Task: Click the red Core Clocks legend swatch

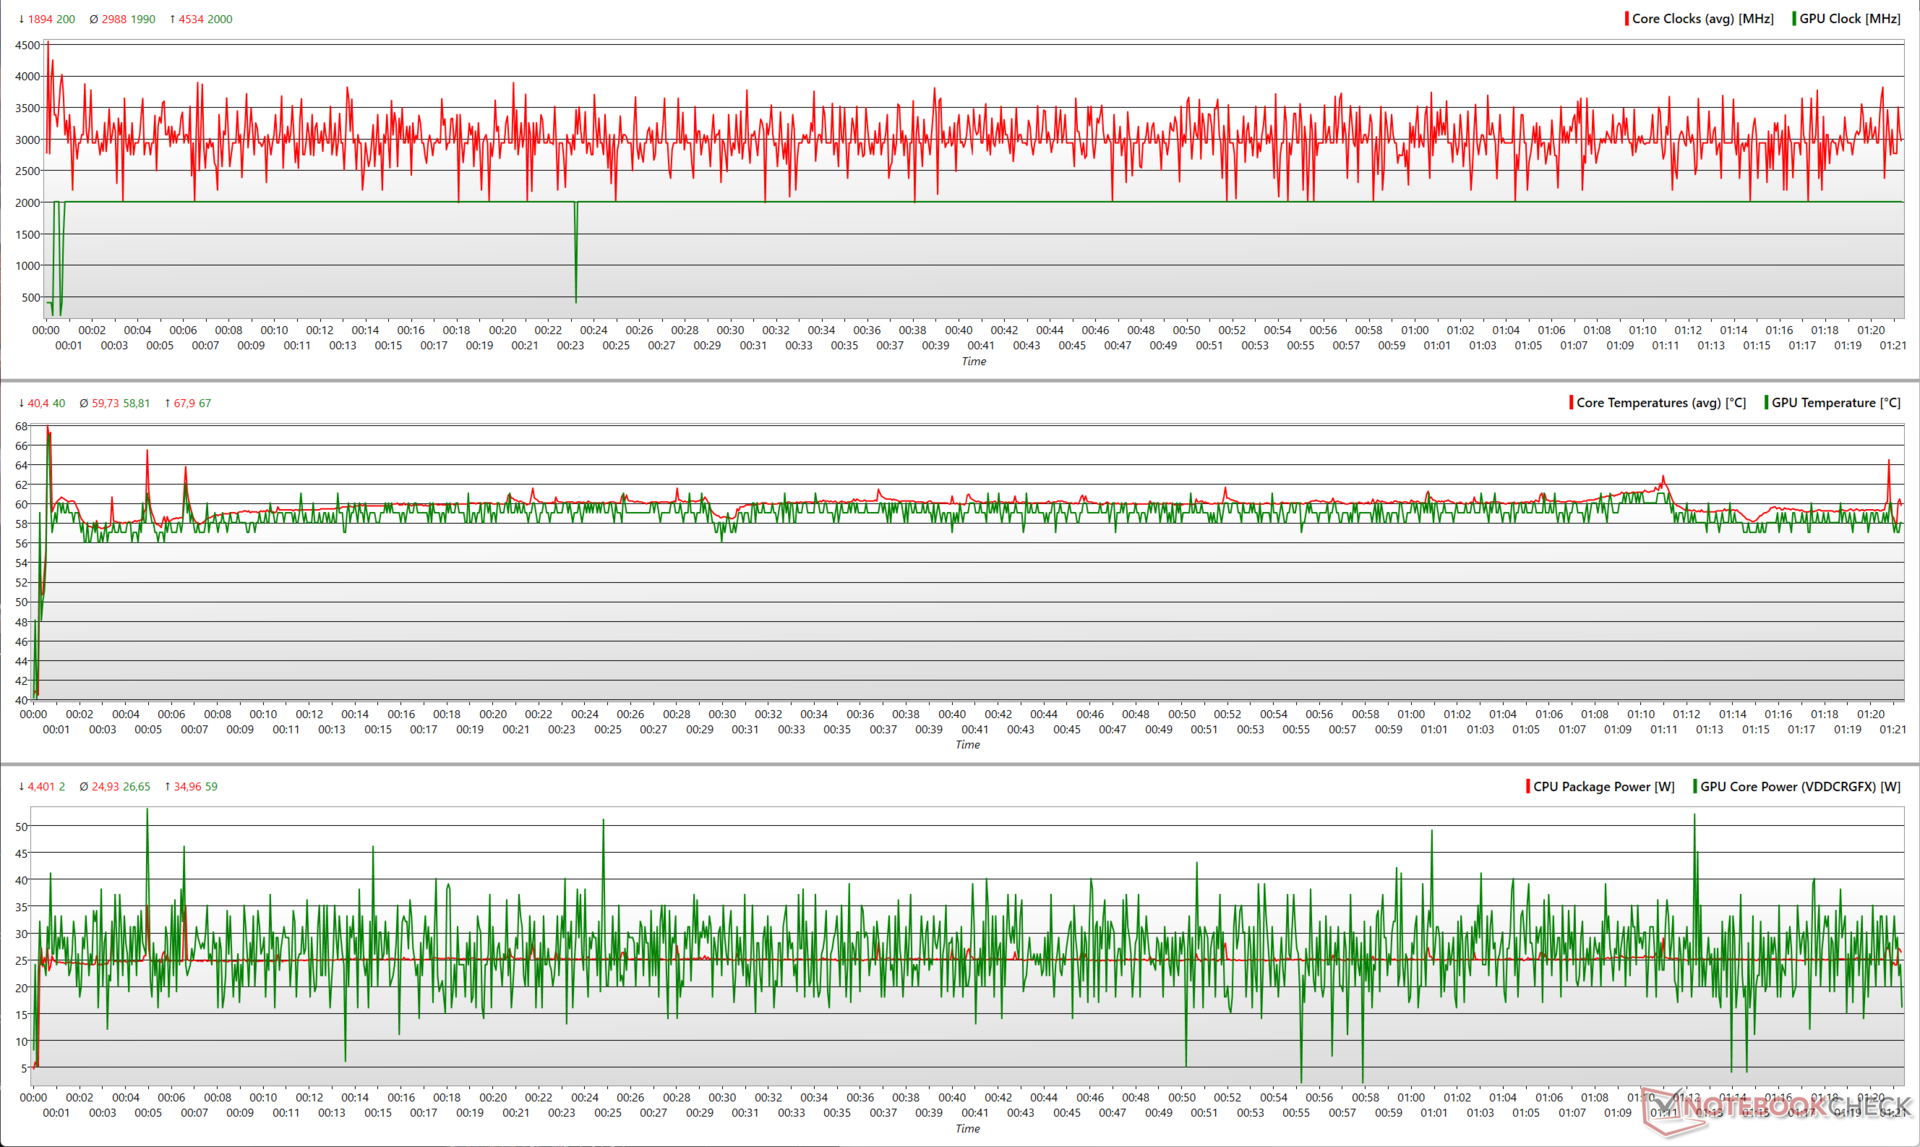Action: [1627, 19]
